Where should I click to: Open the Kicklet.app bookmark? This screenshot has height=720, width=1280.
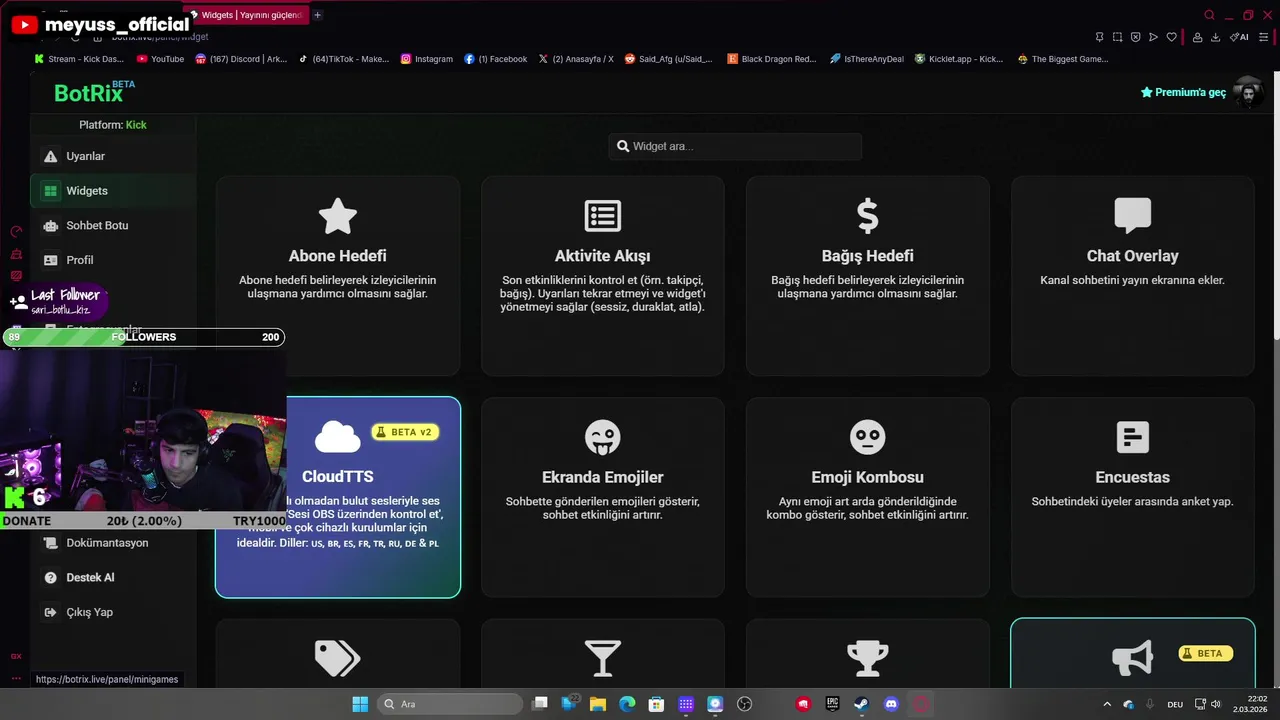pyautogui.click(x=959, y=59)
